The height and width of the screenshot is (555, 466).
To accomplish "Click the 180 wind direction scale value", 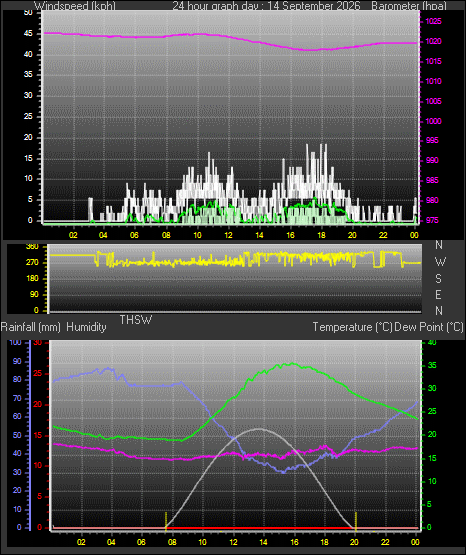I will point(32,279).
